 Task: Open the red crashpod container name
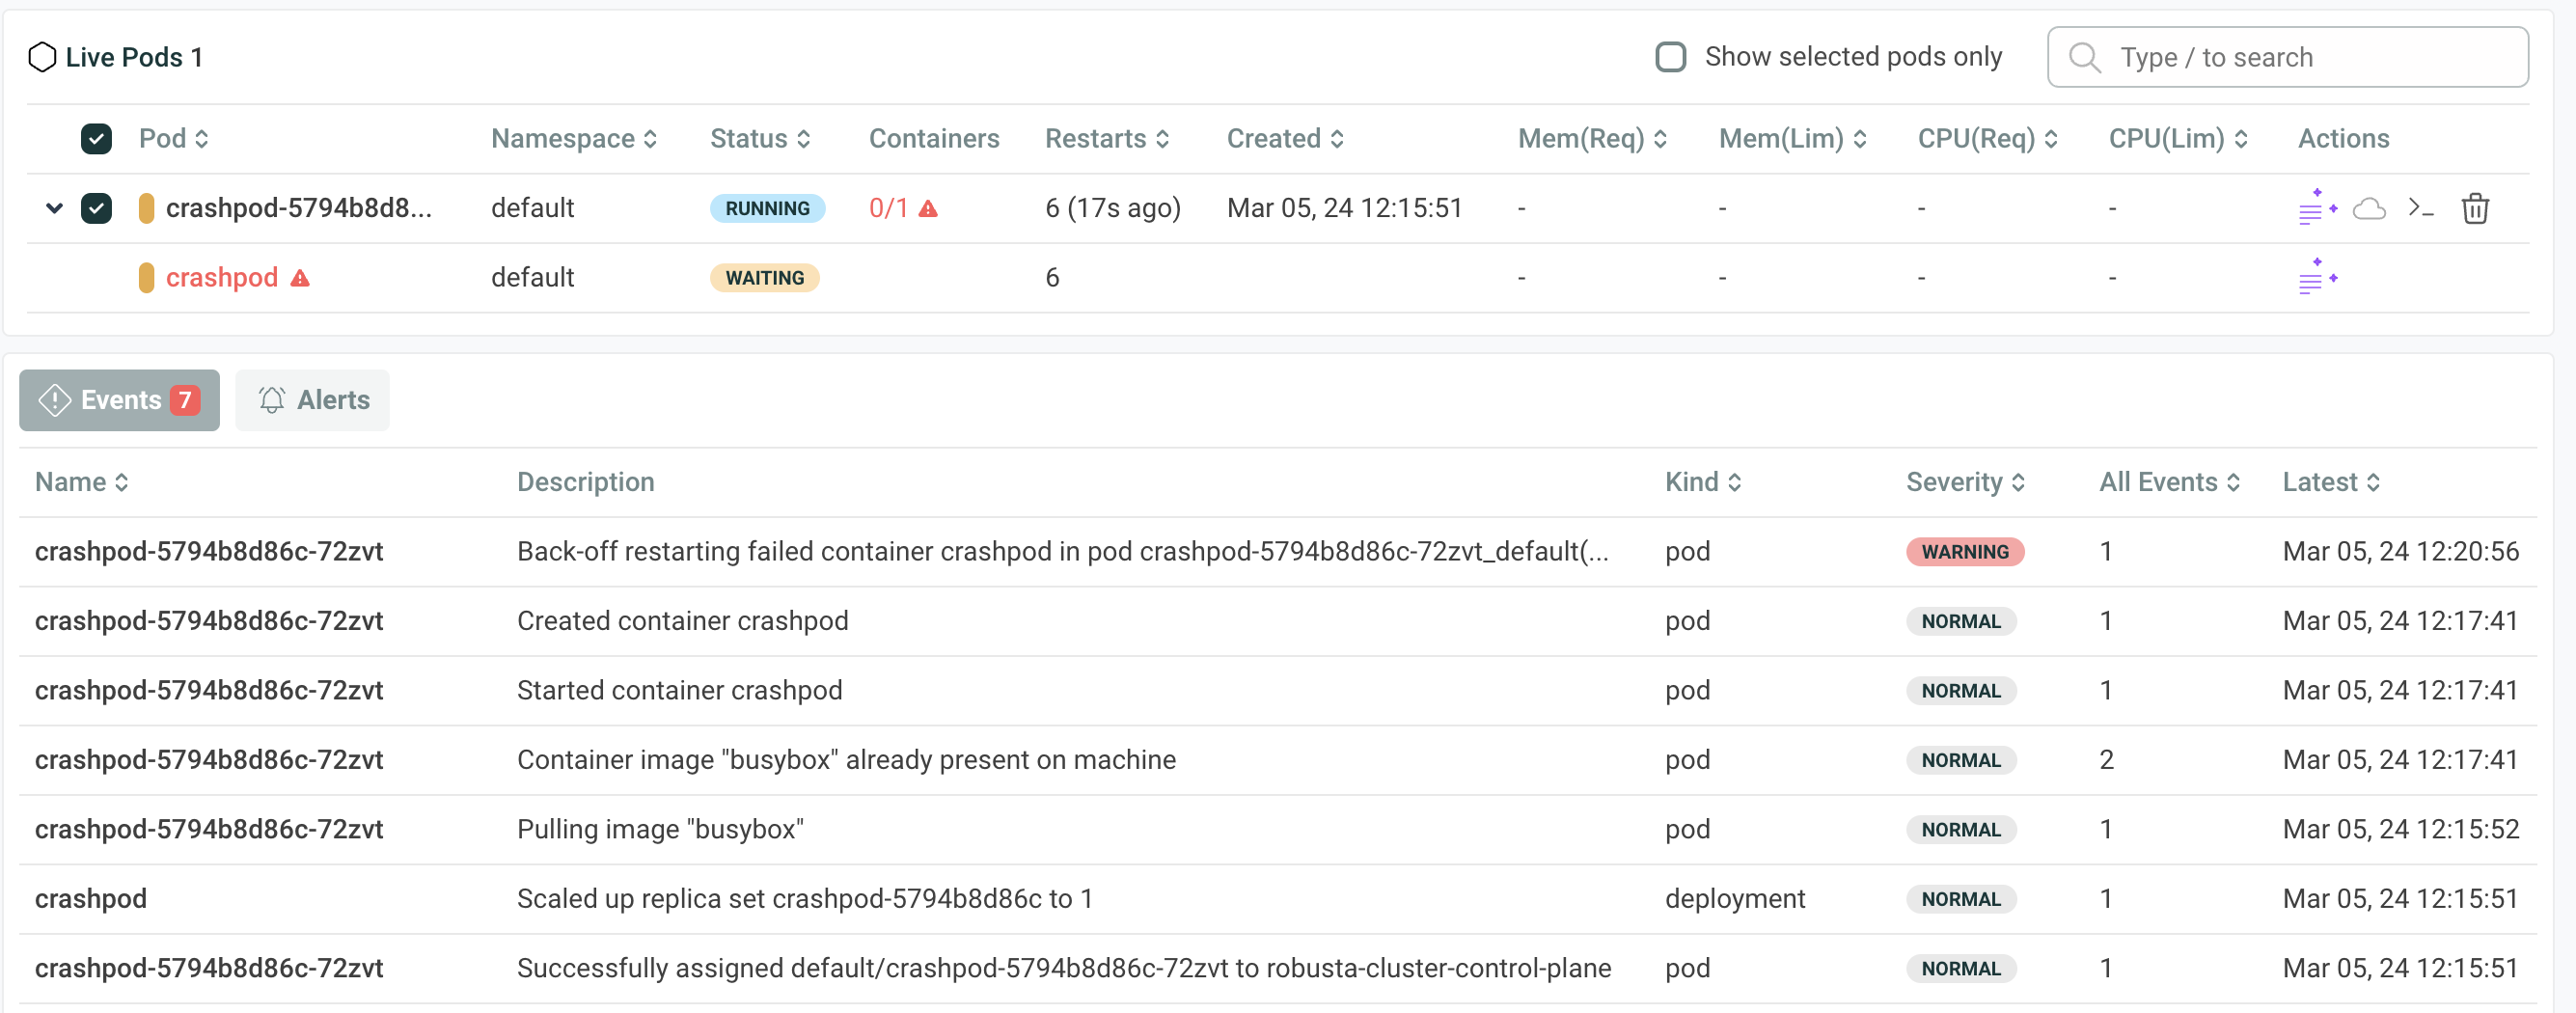point(222,277)
